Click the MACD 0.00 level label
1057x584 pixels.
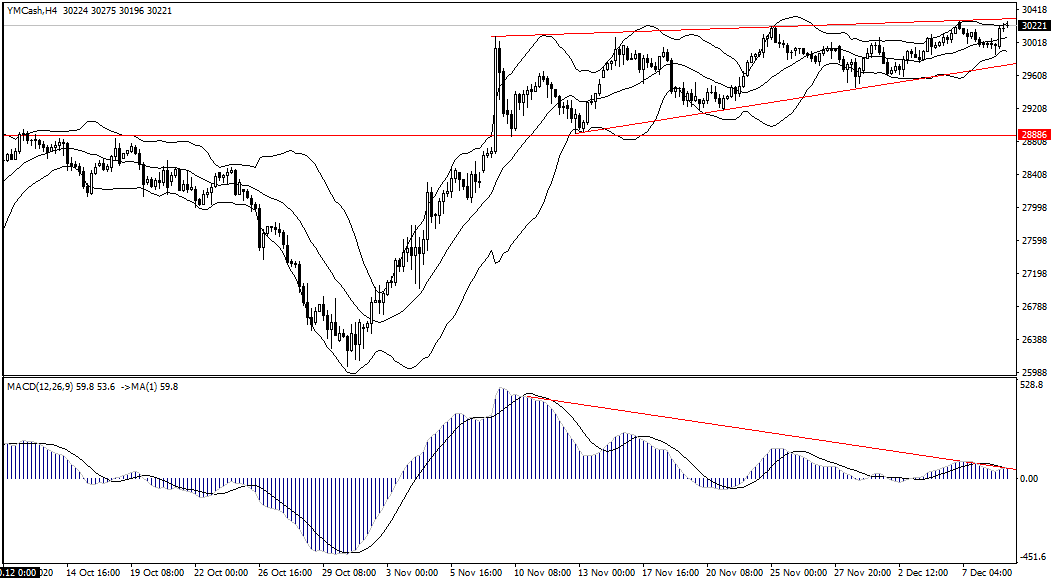coord(1029,479)
